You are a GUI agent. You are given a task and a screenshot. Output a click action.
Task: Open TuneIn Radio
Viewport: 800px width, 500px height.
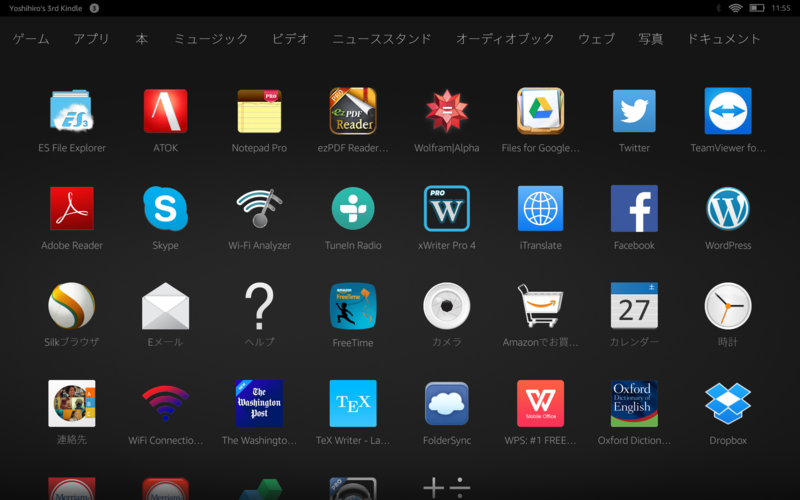click(353, 208)
